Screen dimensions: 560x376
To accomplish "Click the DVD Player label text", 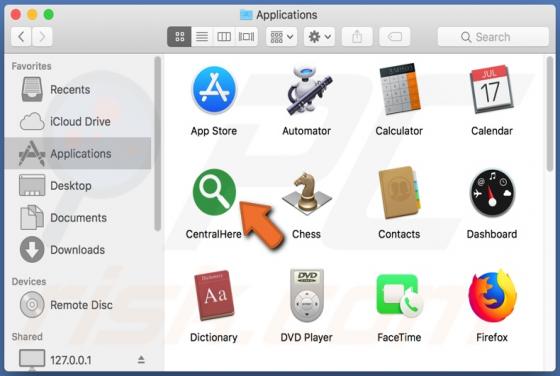I will [306, 337].
